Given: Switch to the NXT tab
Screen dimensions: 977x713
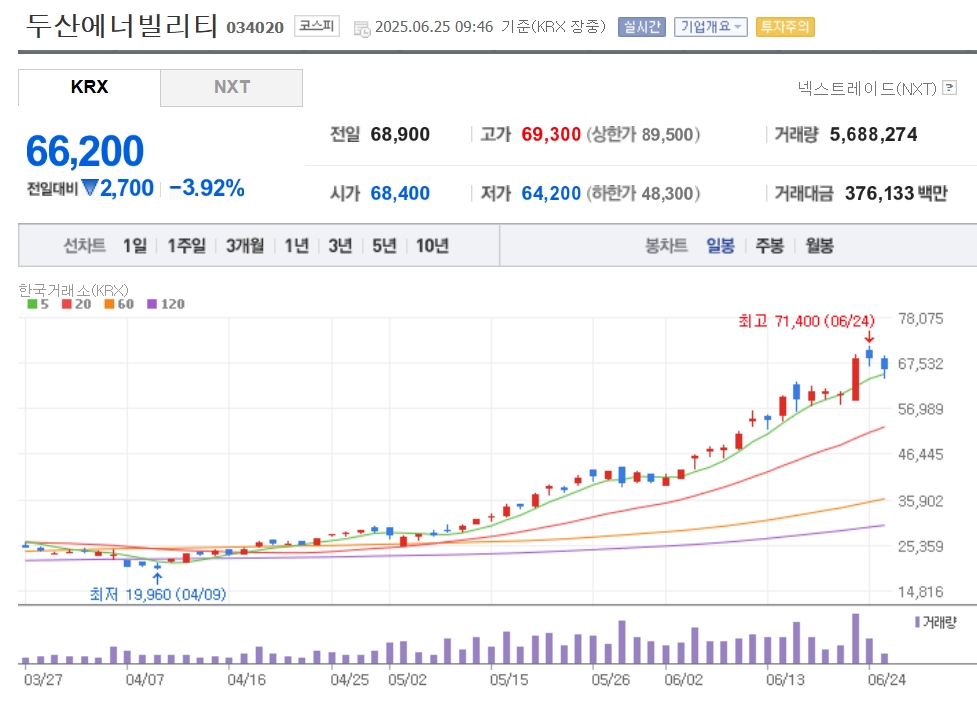Looking at the screenshot, I should 232,87.
